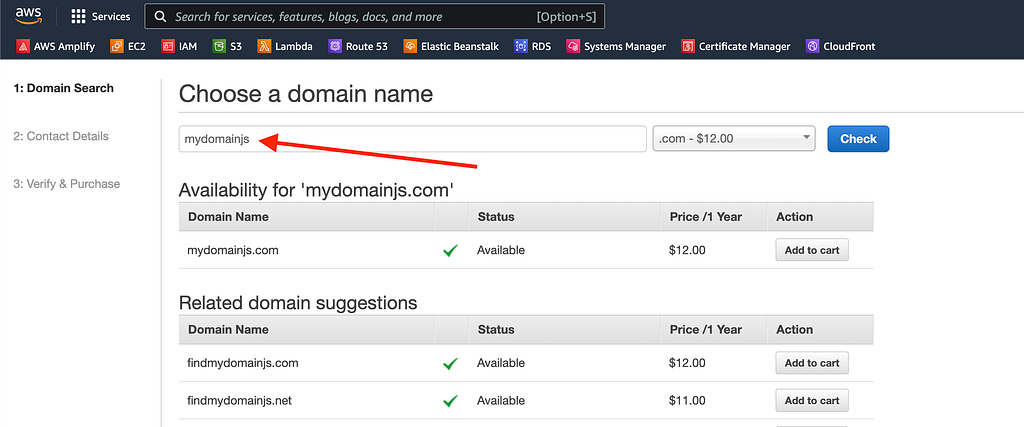The width and height of the screenshot is (1024, 427).
Task: Open Certificate Manager shortcut icon
Action: [x=688, y=46]
